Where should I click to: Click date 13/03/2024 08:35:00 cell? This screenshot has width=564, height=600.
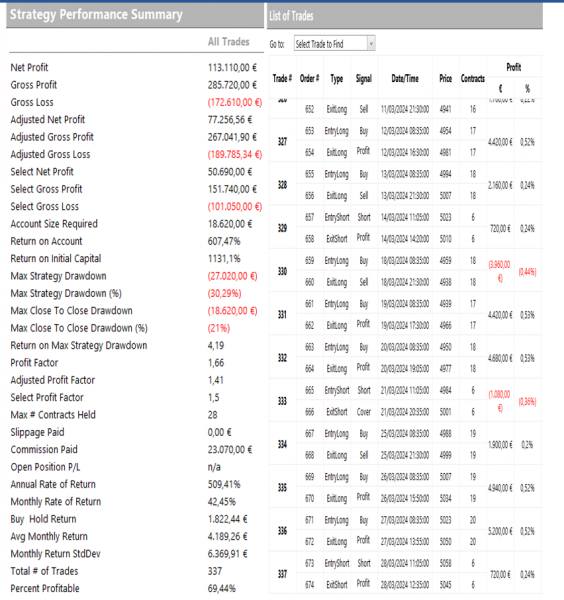click(405, 174)
